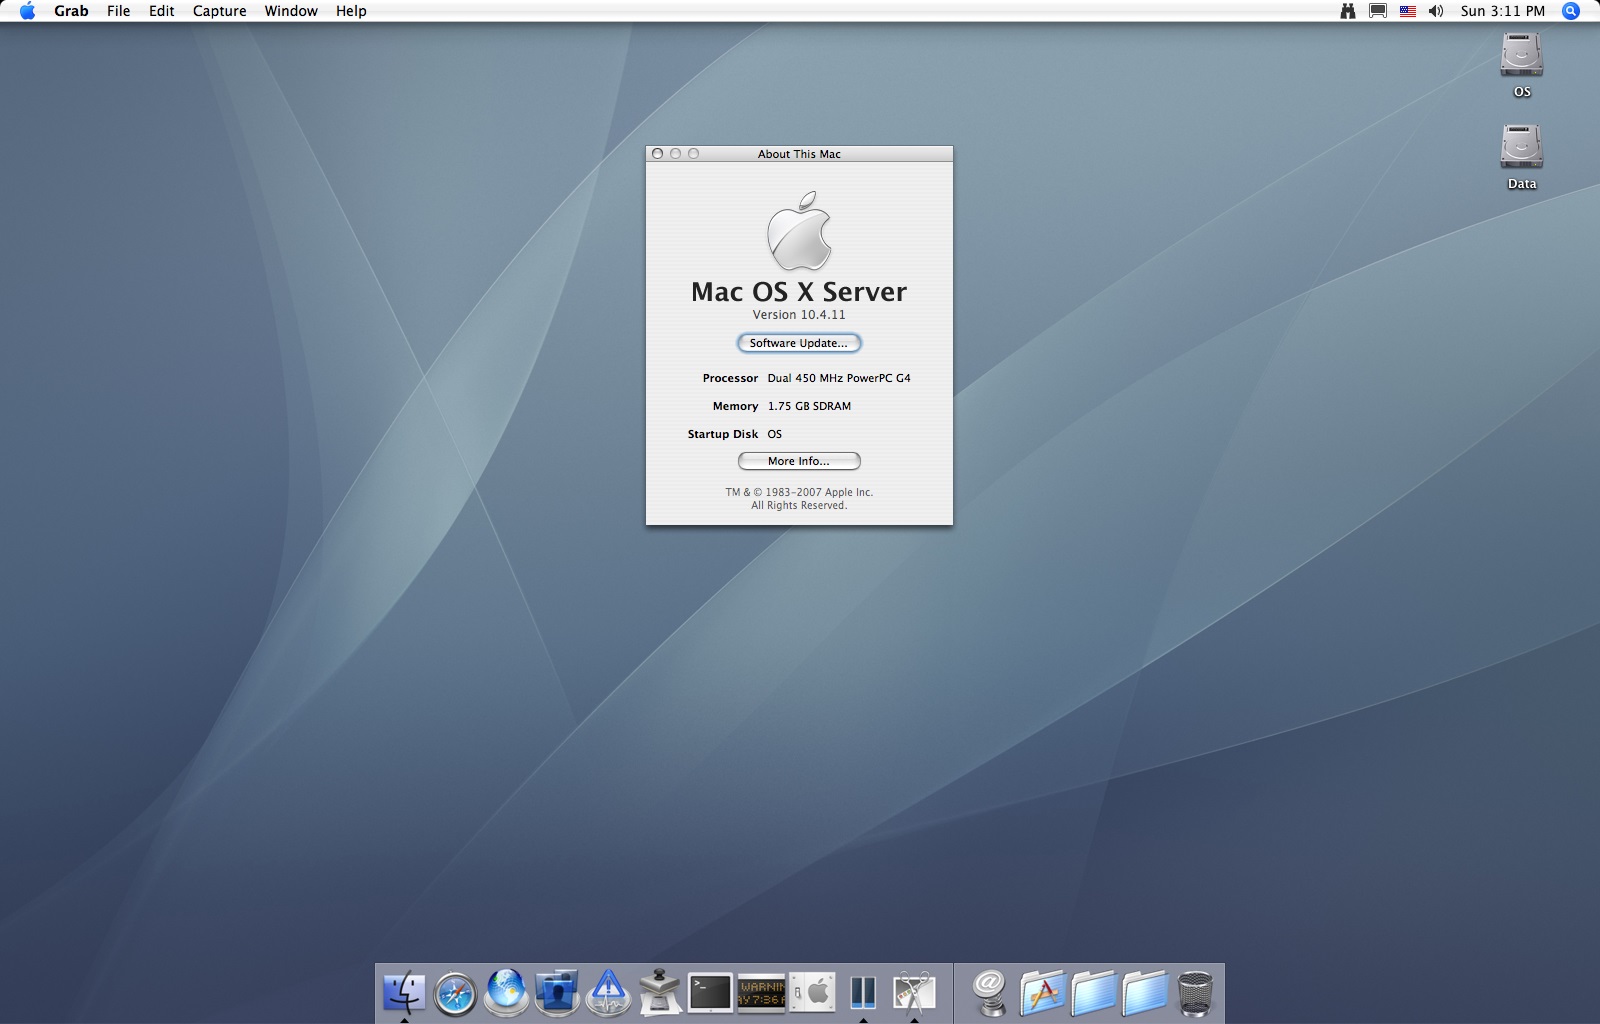Click the "Startup Disk" label

tap(723, 434)
